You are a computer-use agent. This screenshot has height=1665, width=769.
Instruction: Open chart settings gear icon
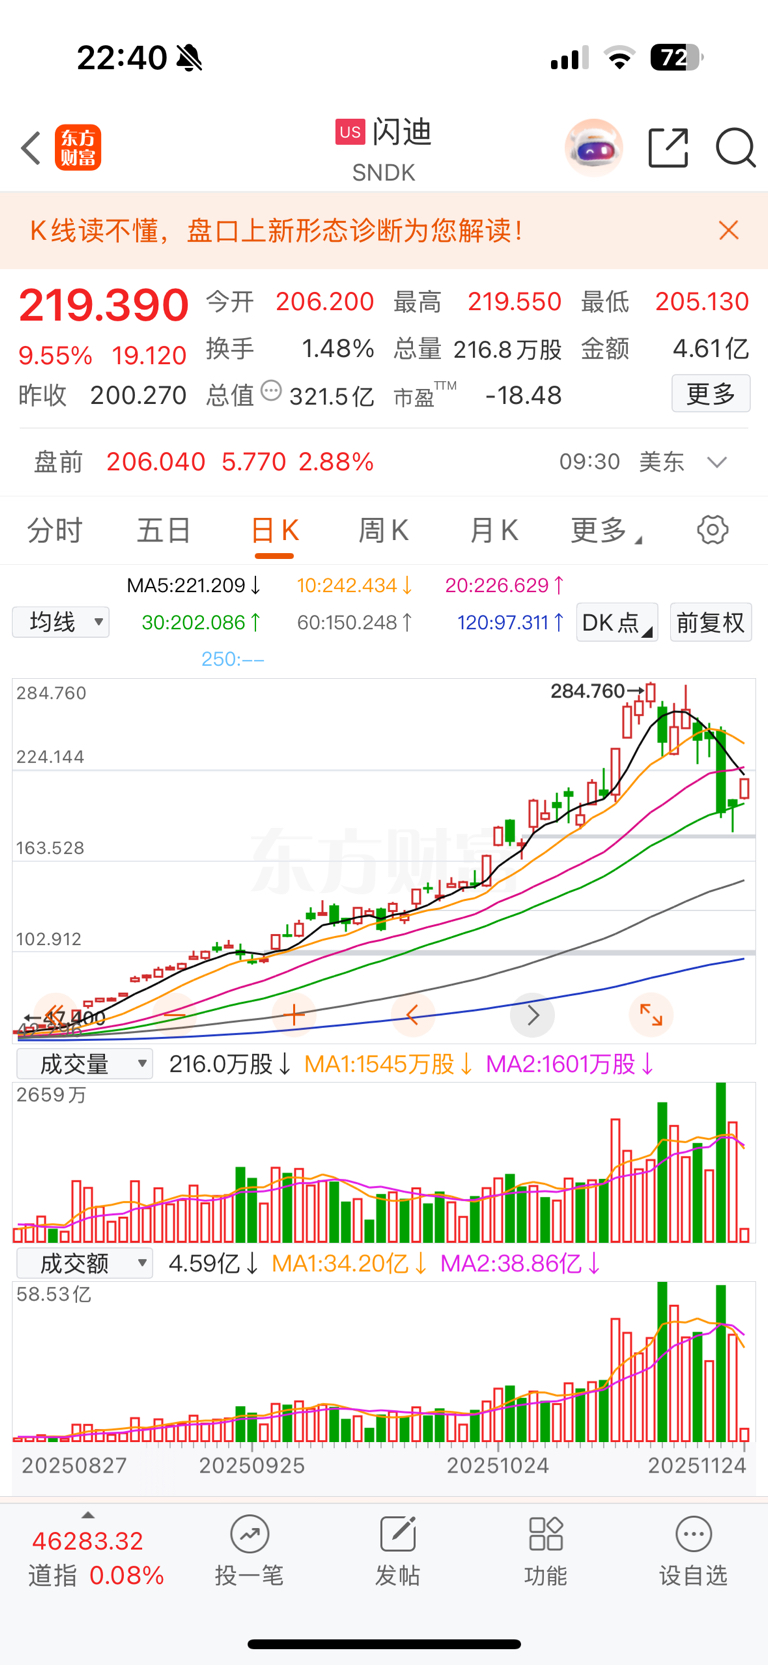click(x=712, y=530)
